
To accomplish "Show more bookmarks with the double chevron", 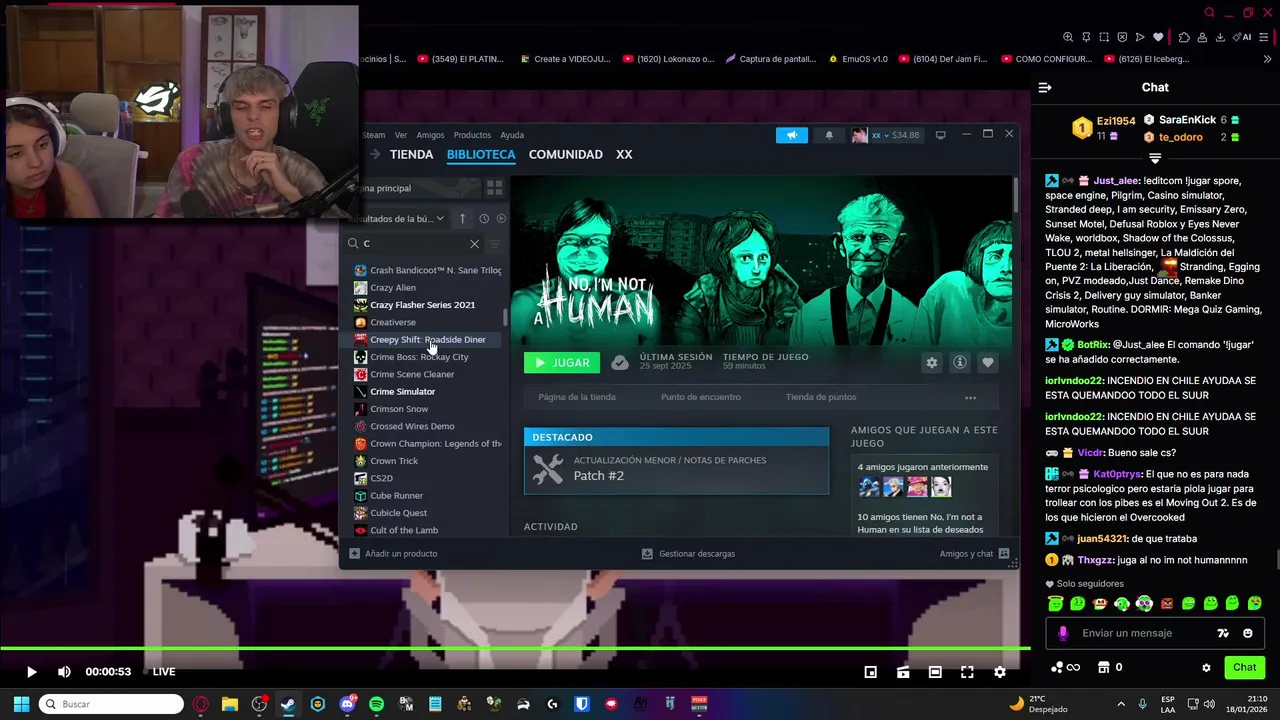I will click(x=1268, y=59).
